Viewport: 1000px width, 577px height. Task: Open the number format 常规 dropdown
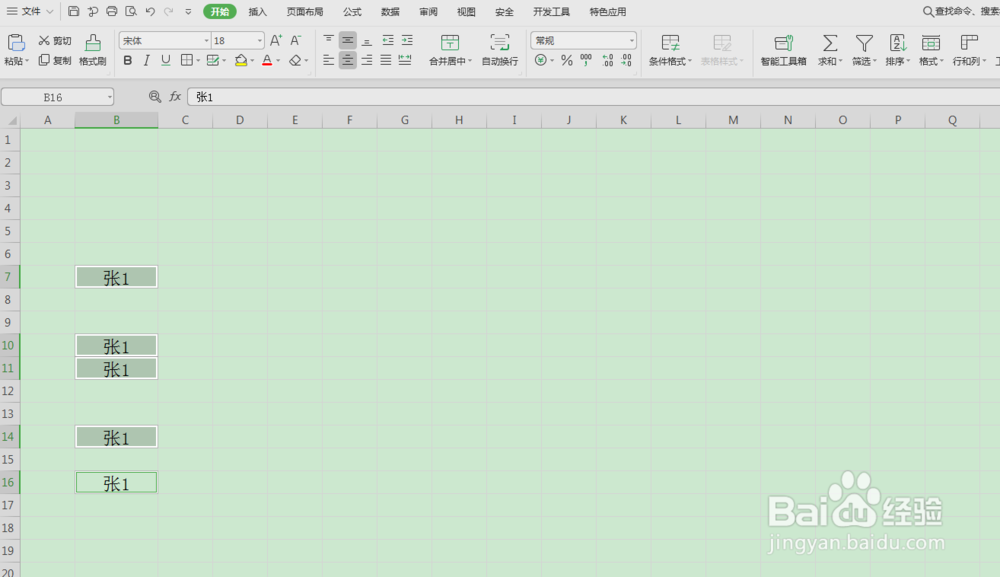[631, 41]
